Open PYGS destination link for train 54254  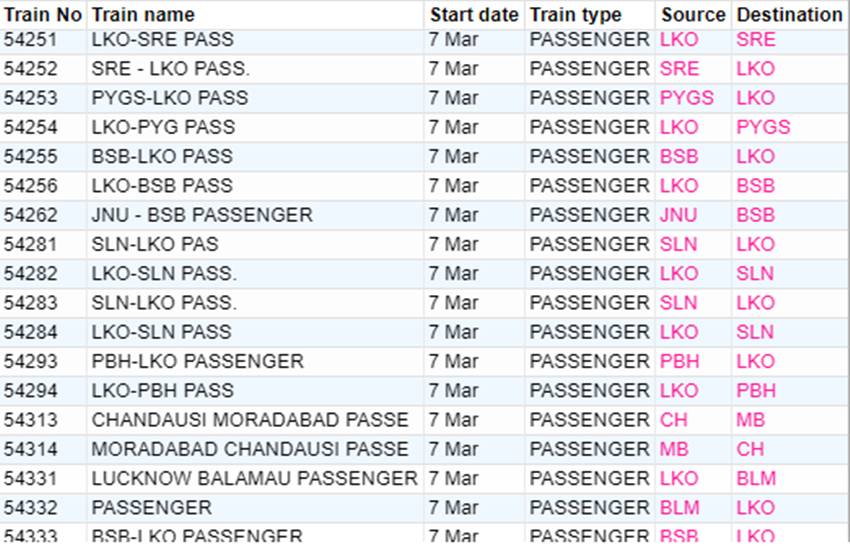763,127
